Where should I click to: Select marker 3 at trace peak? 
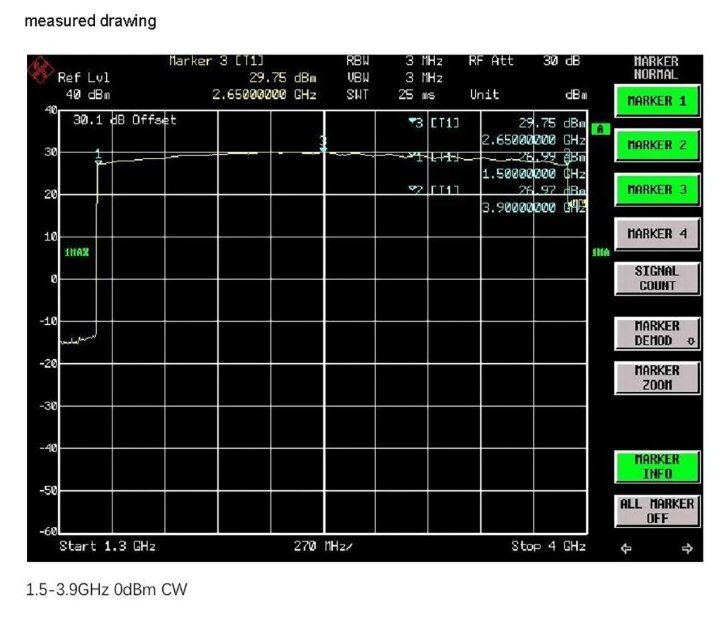click(323, 144)
